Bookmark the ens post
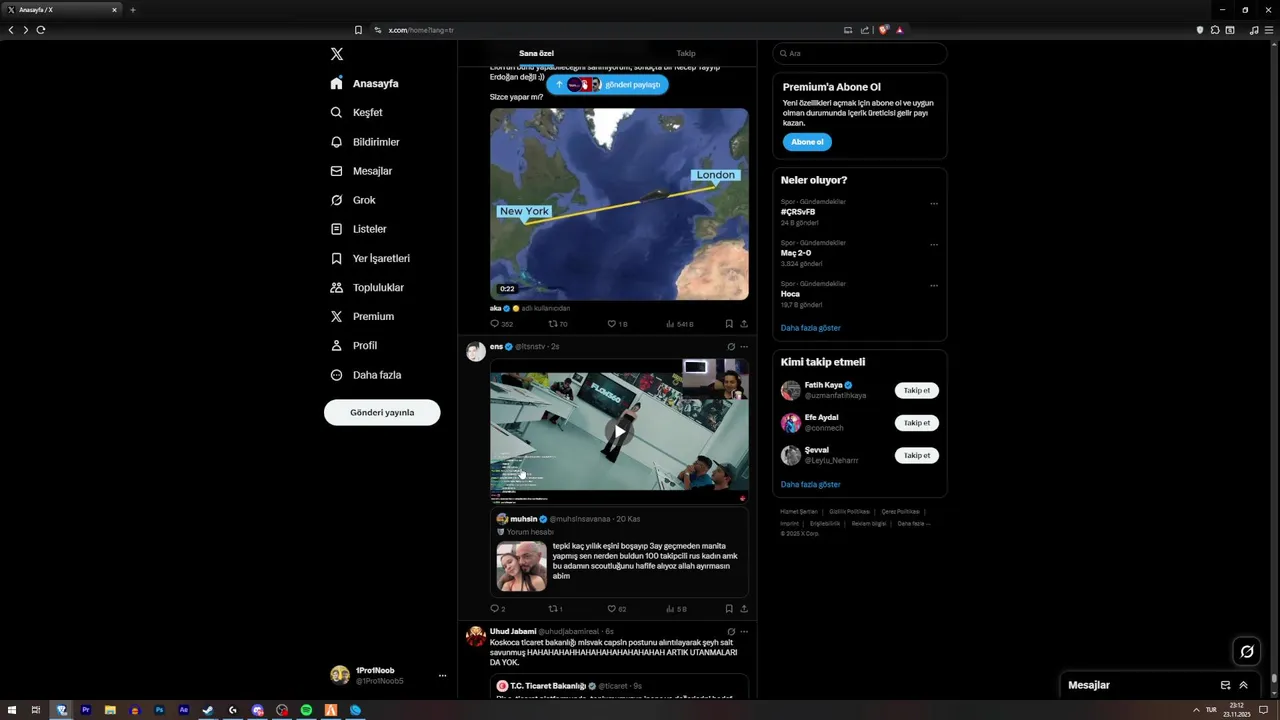This screenshot has width=1280, height=720. click(729, 608)
